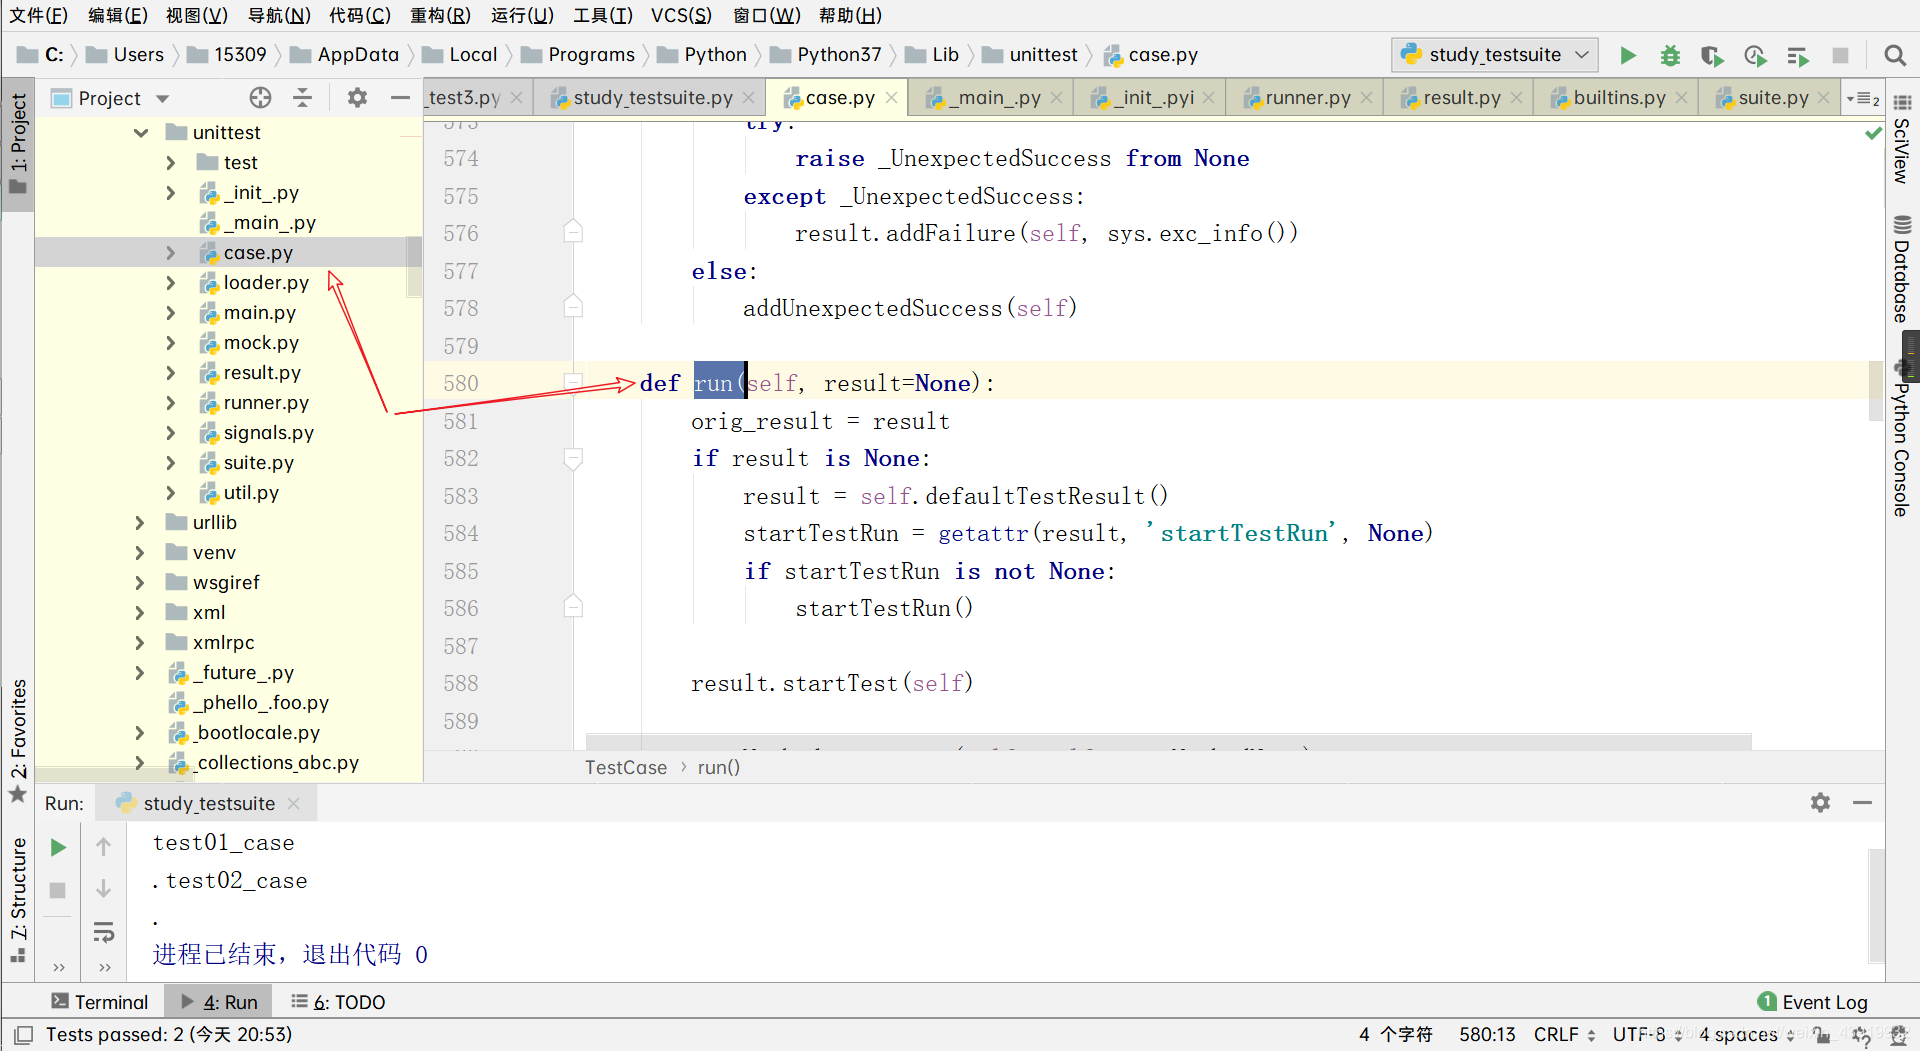
Task: Open the VCS(S) menu
Action: tap(681, 15)
